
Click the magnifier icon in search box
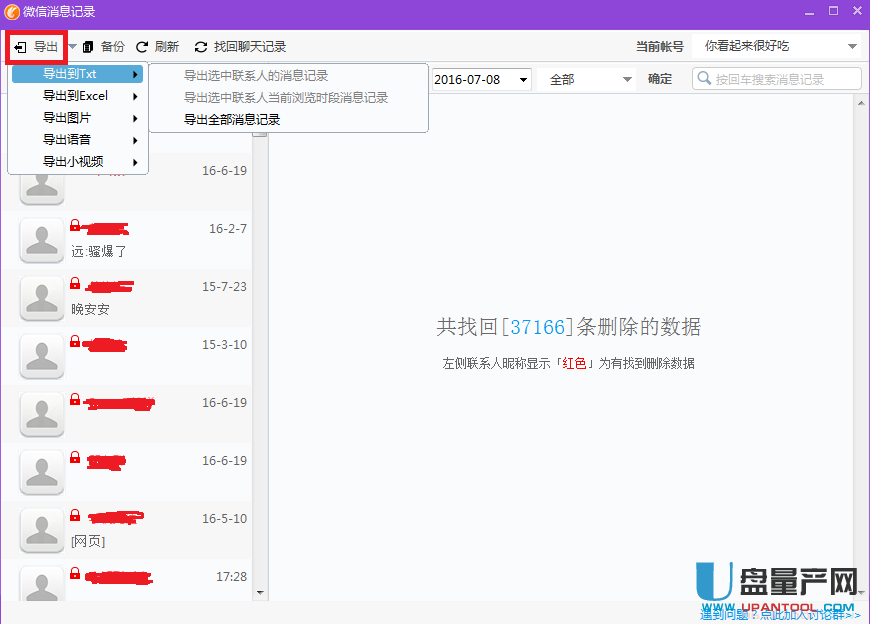(704, 79)
